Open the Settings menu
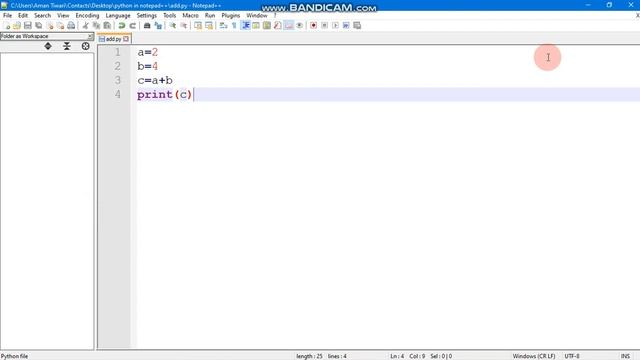The height and width of the screenshot is (360, 640). (x=147, y=16)
